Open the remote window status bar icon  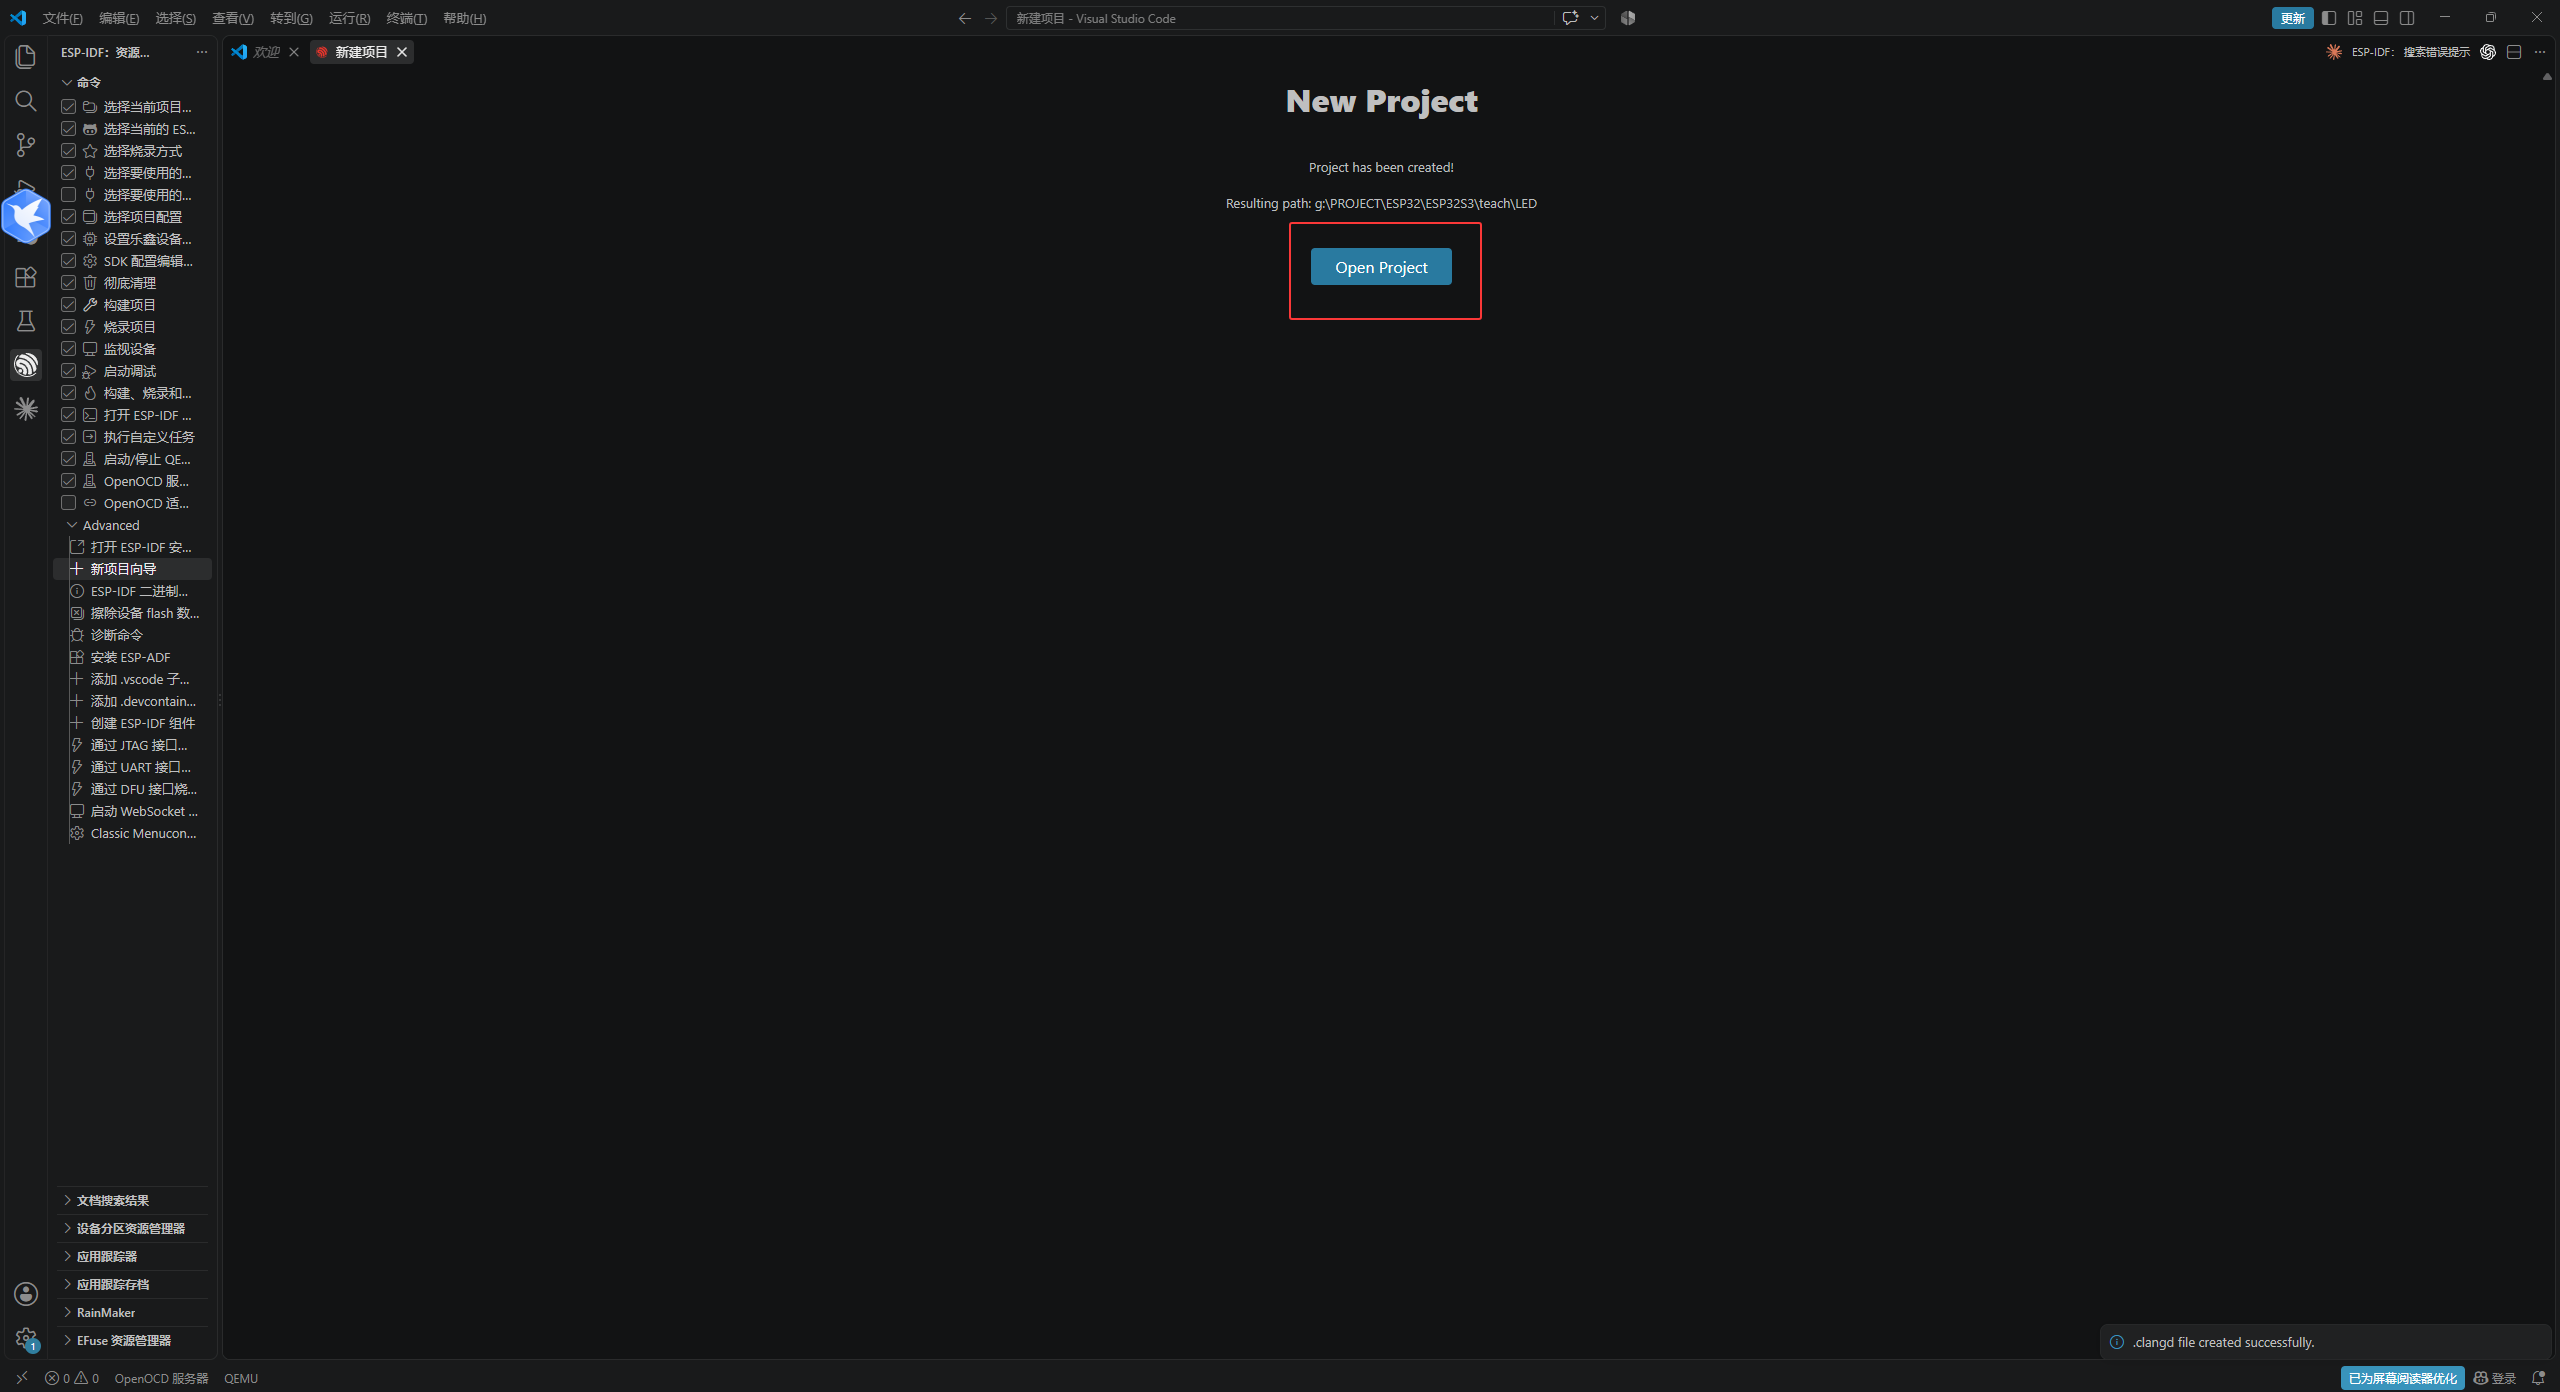pyautogui.click(x=21, y=1378)
